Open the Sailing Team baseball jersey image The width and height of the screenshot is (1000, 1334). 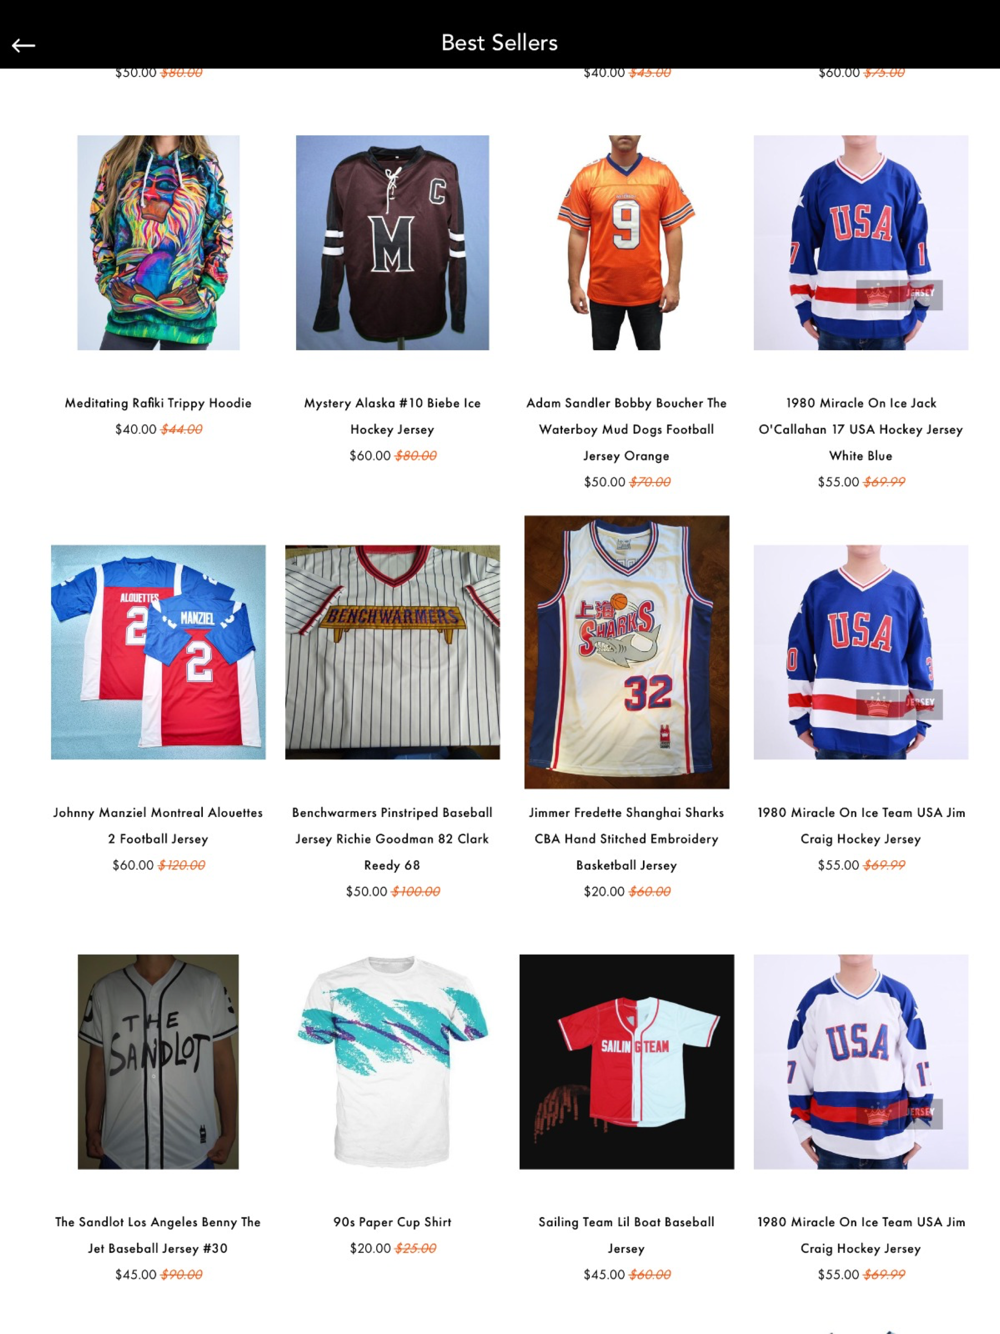tap(626, 1062)
